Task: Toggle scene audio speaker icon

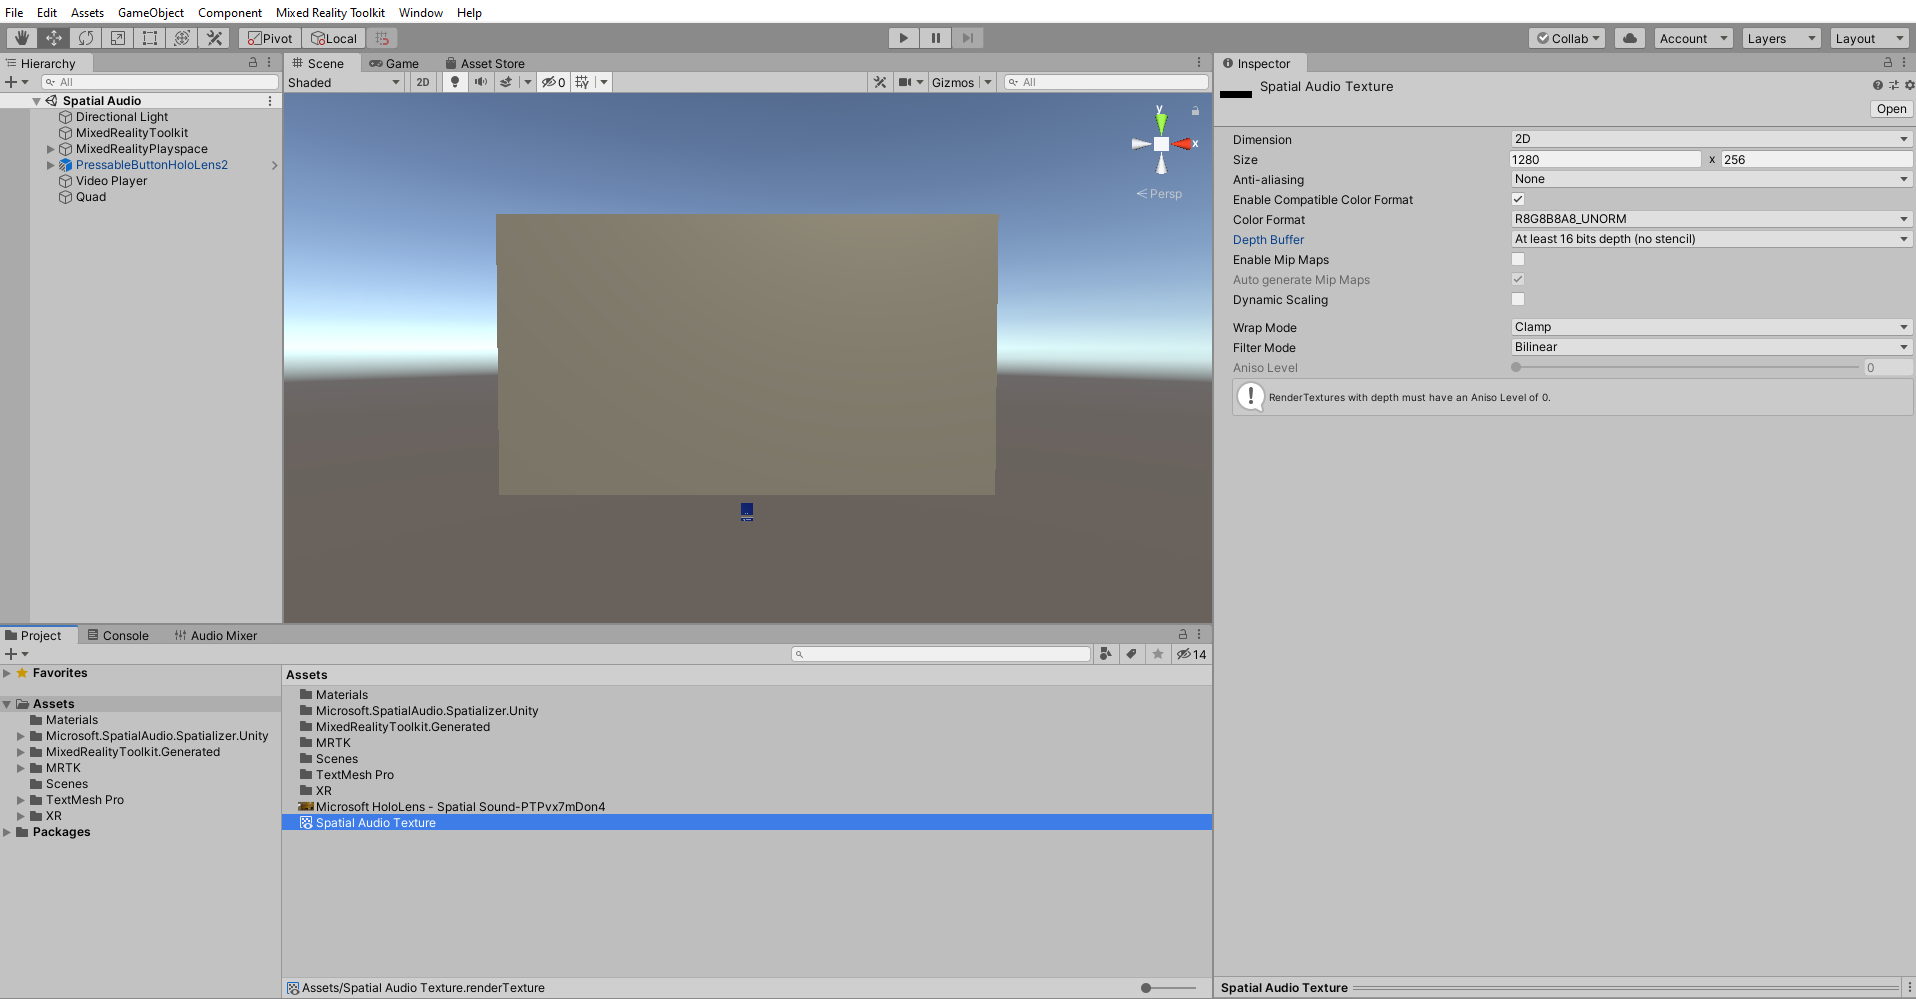Action: [481, 82]
